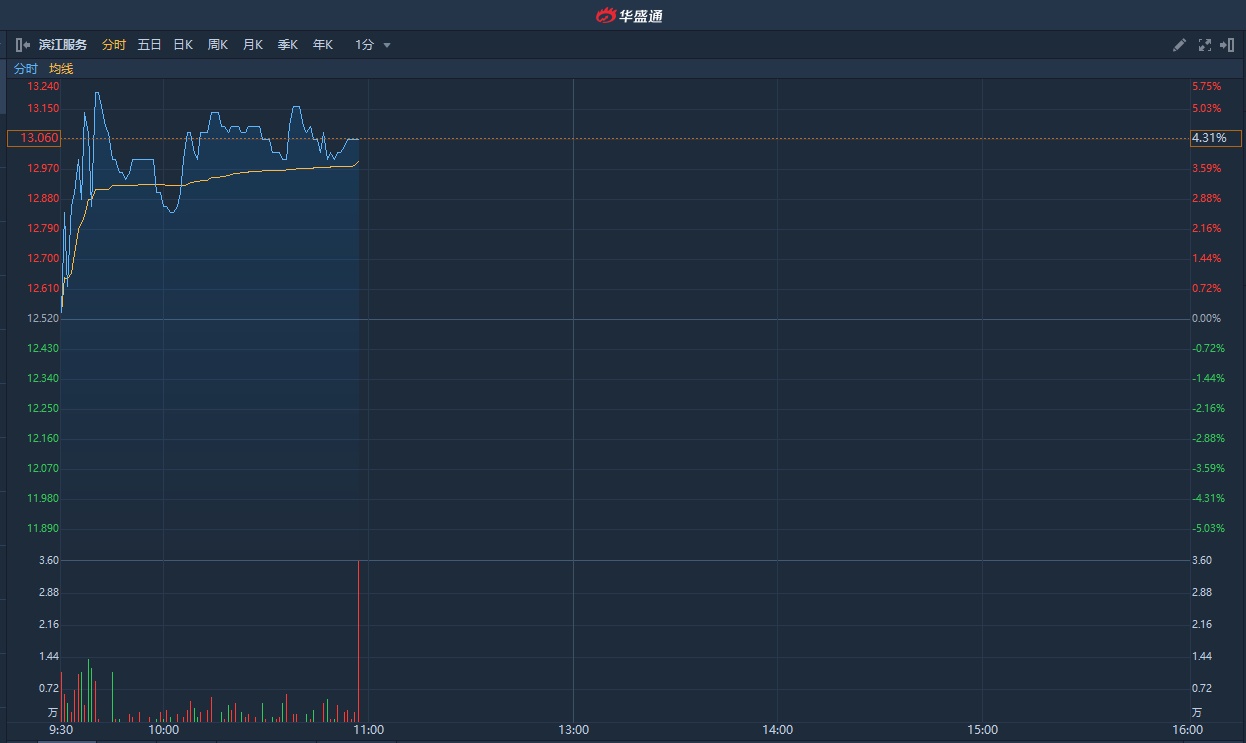Open the pencil drawing tool
This screenshot has width=1246, height=743.
pos(1180,45)
